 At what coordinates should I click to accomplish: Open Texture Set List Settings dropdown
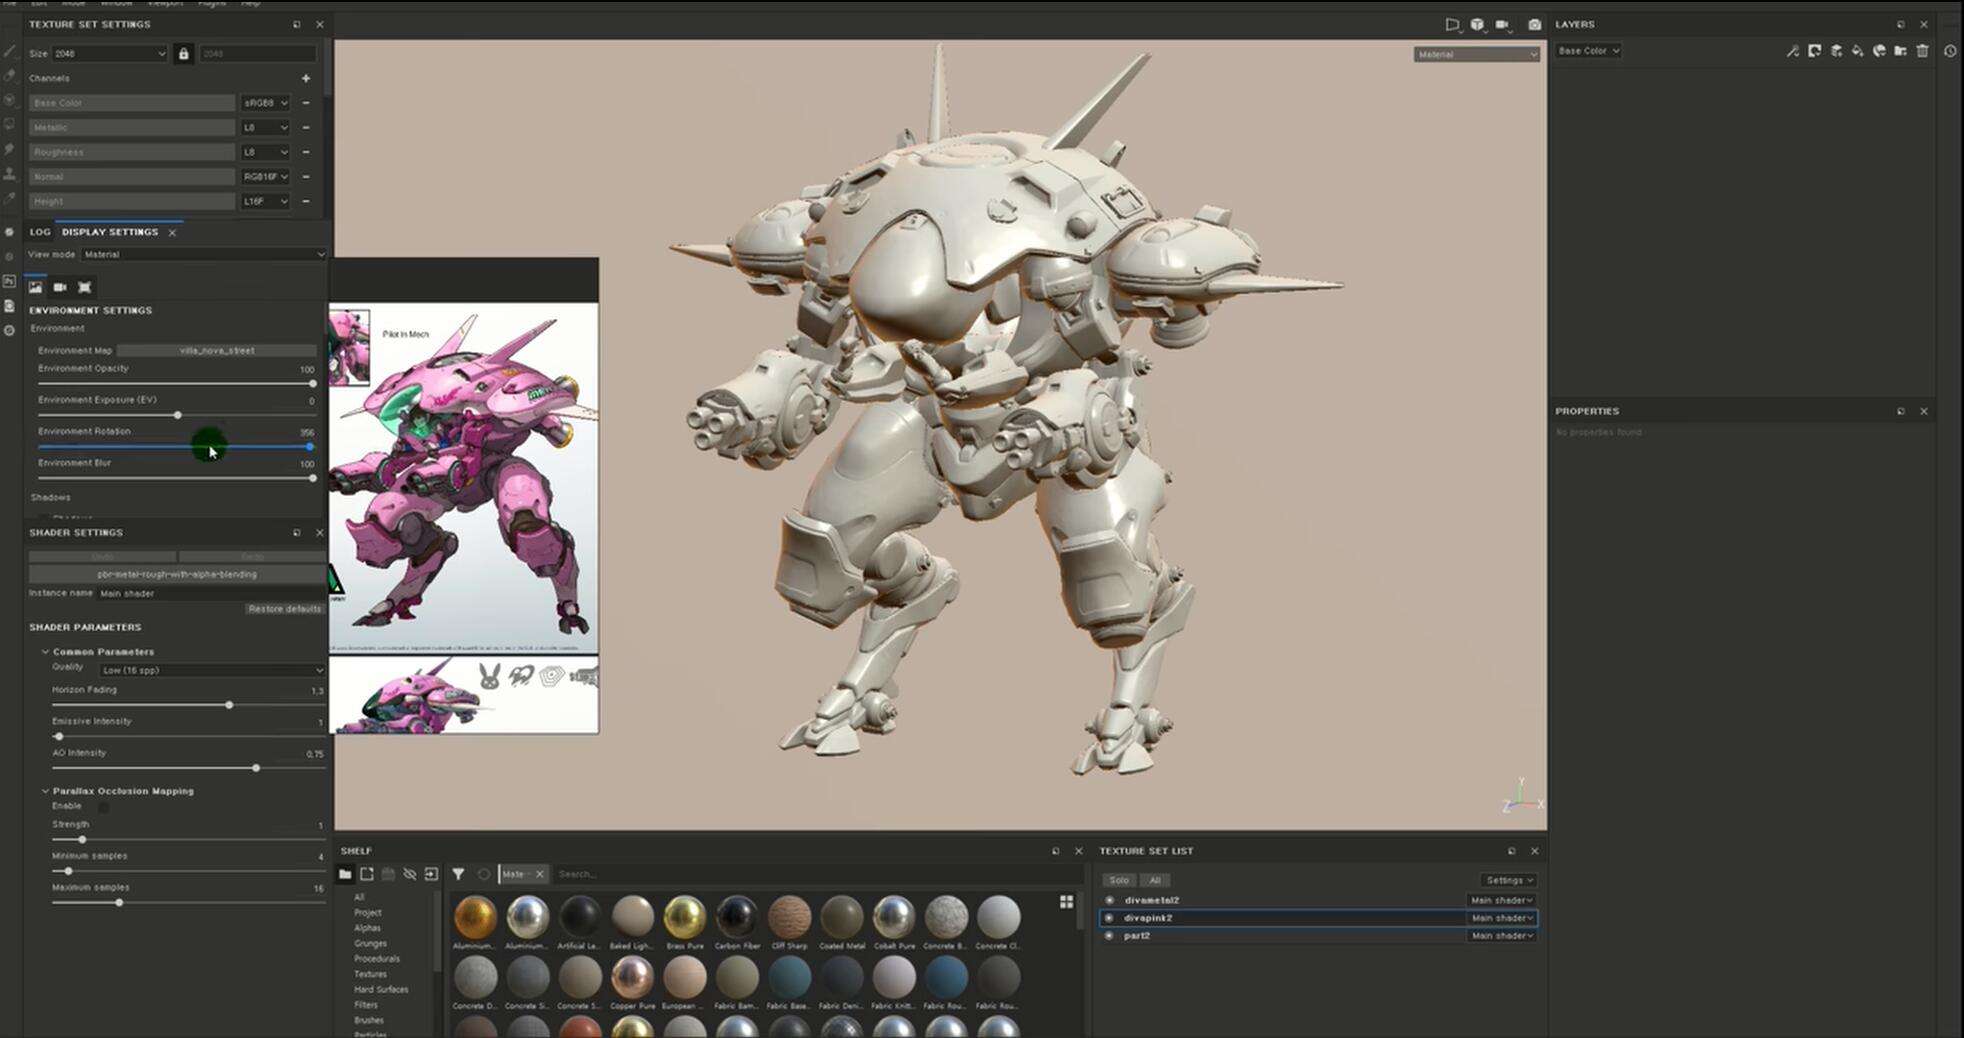pyautogui.click(x=1509, y=880)
